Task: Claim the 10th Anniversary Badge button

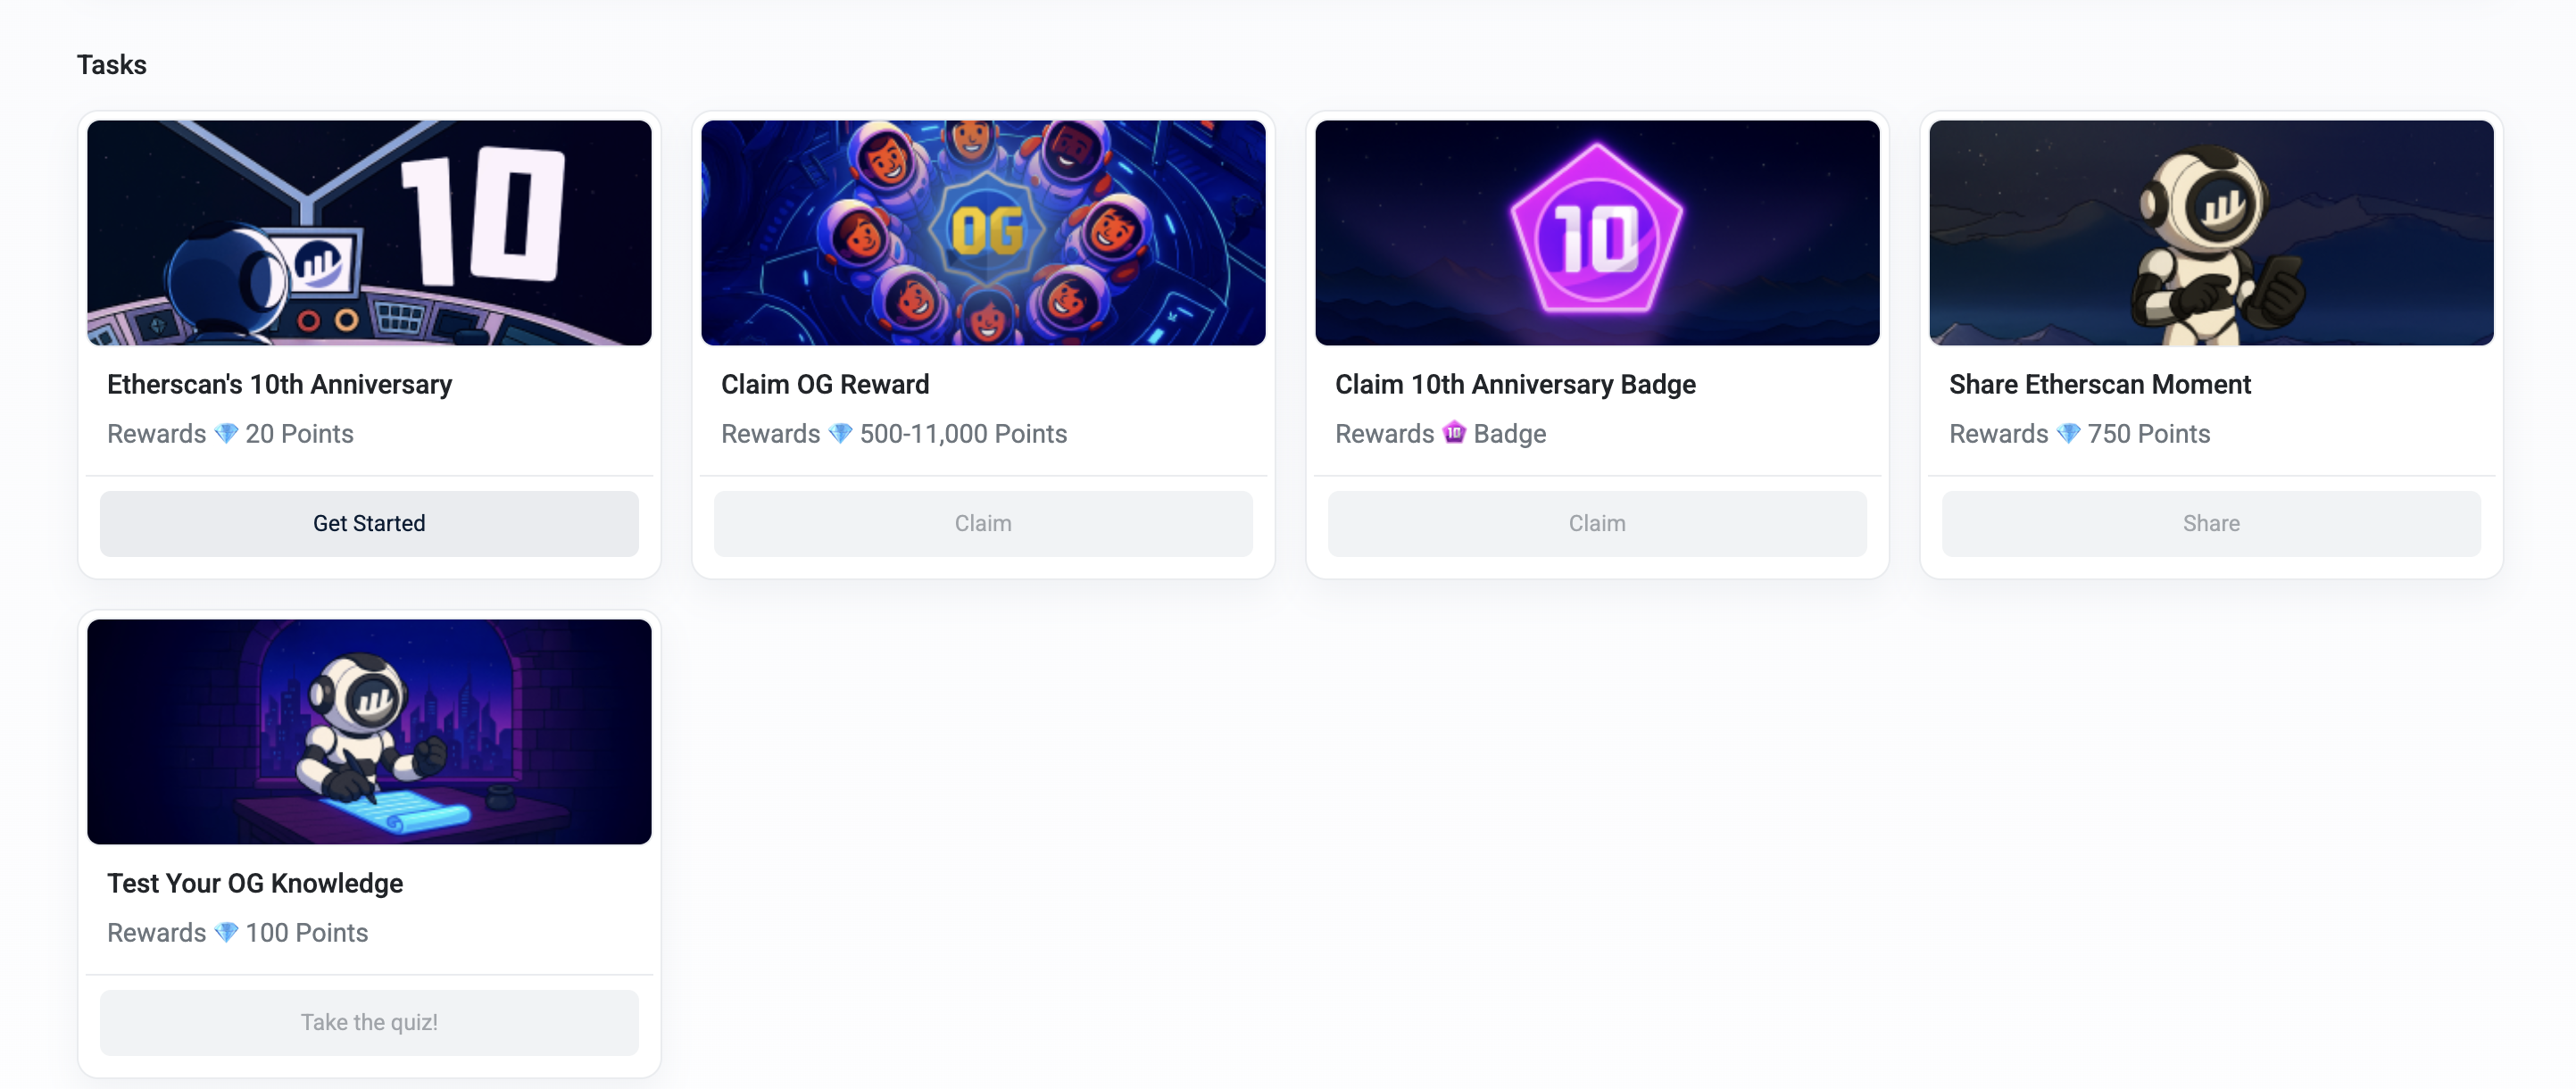Action: tap(1597, 523)
